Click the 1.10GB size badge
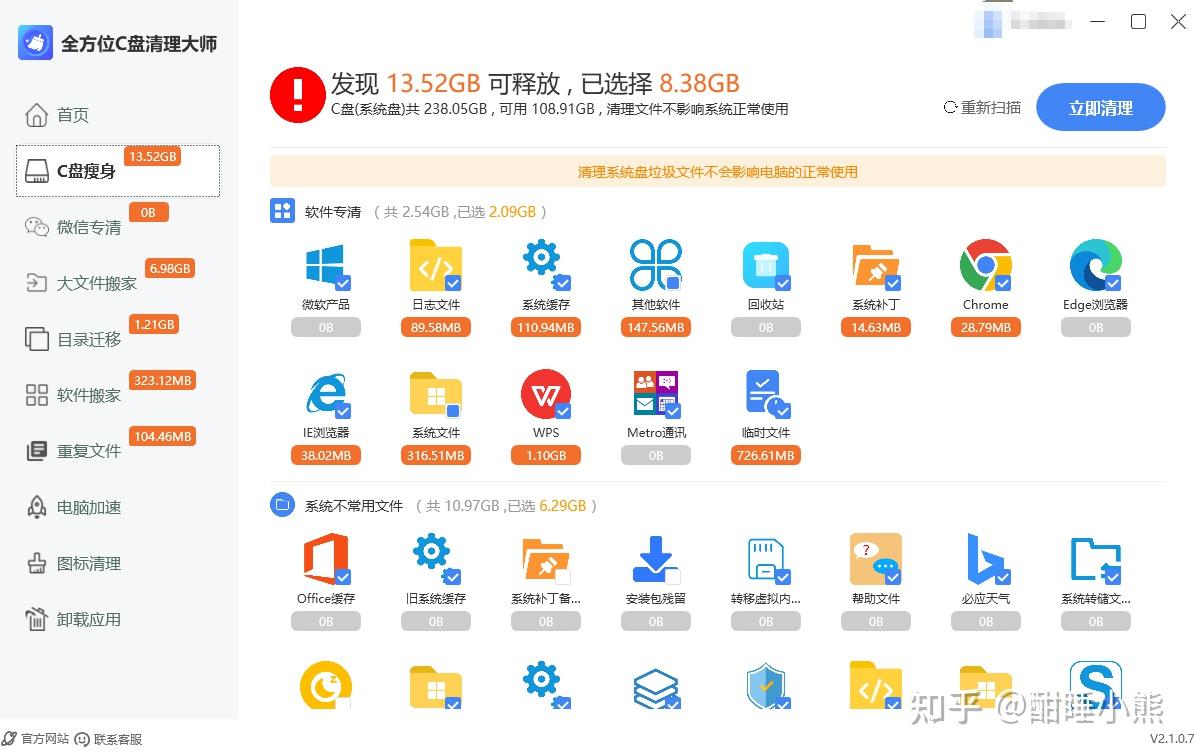 coord(545,455)
